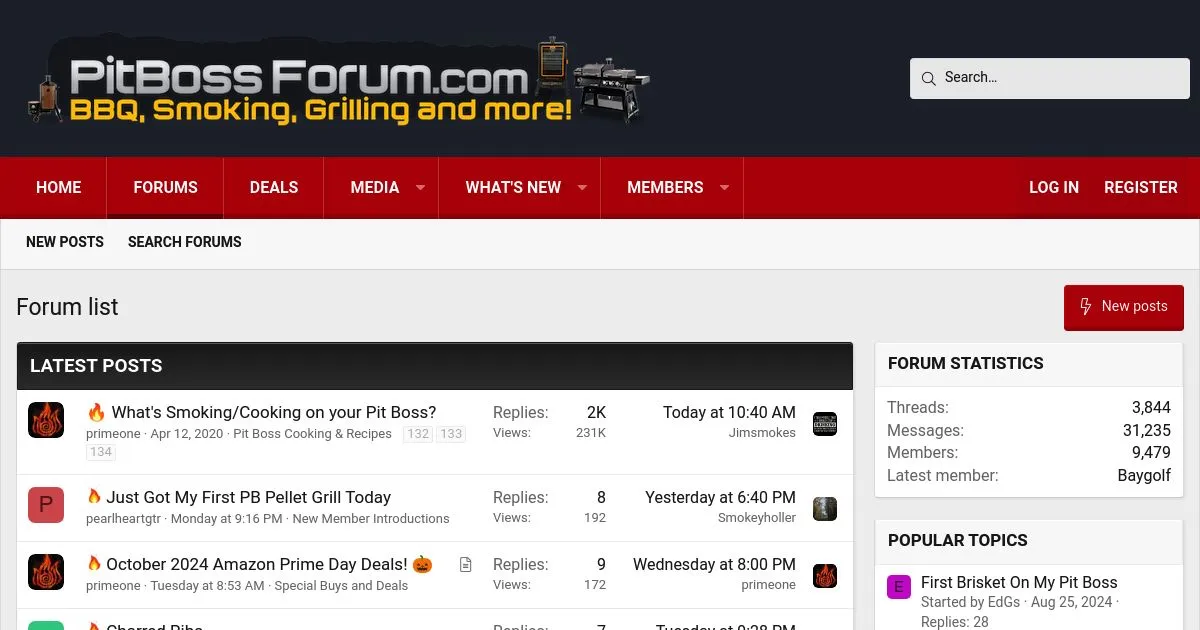
Task: Click the PitBossForum.com logo banner
Action: click(x=339, y=80)
